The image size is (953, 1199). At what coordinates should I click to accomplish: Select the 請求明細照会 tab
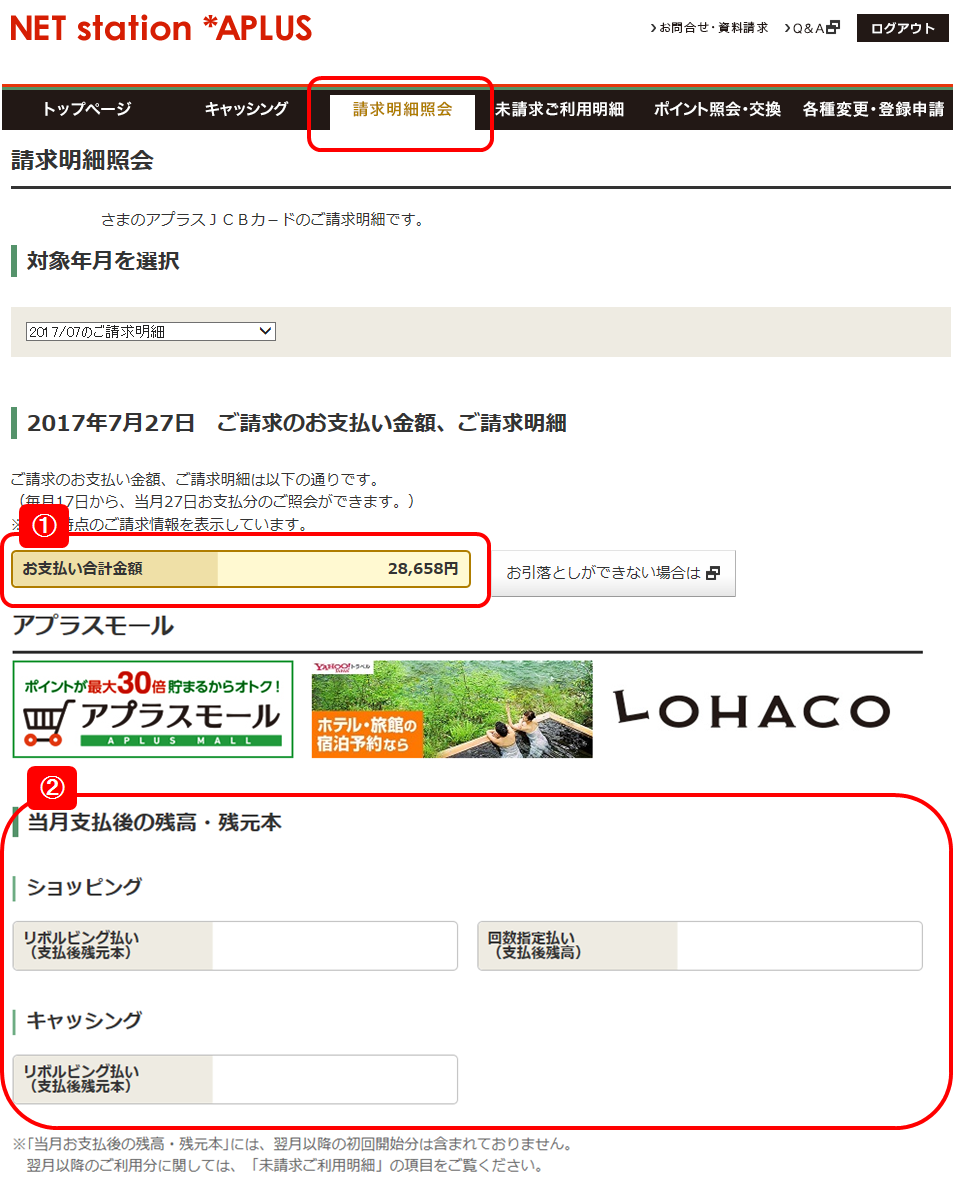402,109
